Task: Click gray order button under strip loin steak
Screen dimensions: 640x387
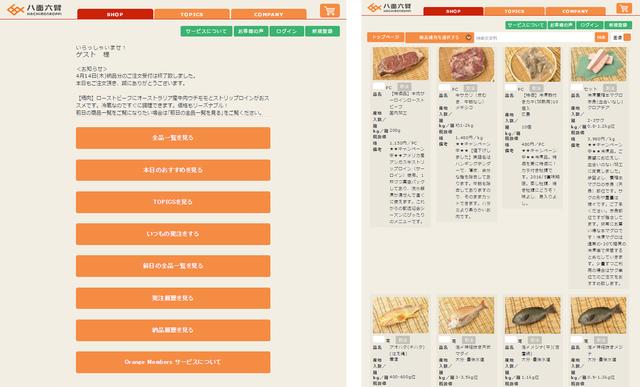Action: point(404,87)
